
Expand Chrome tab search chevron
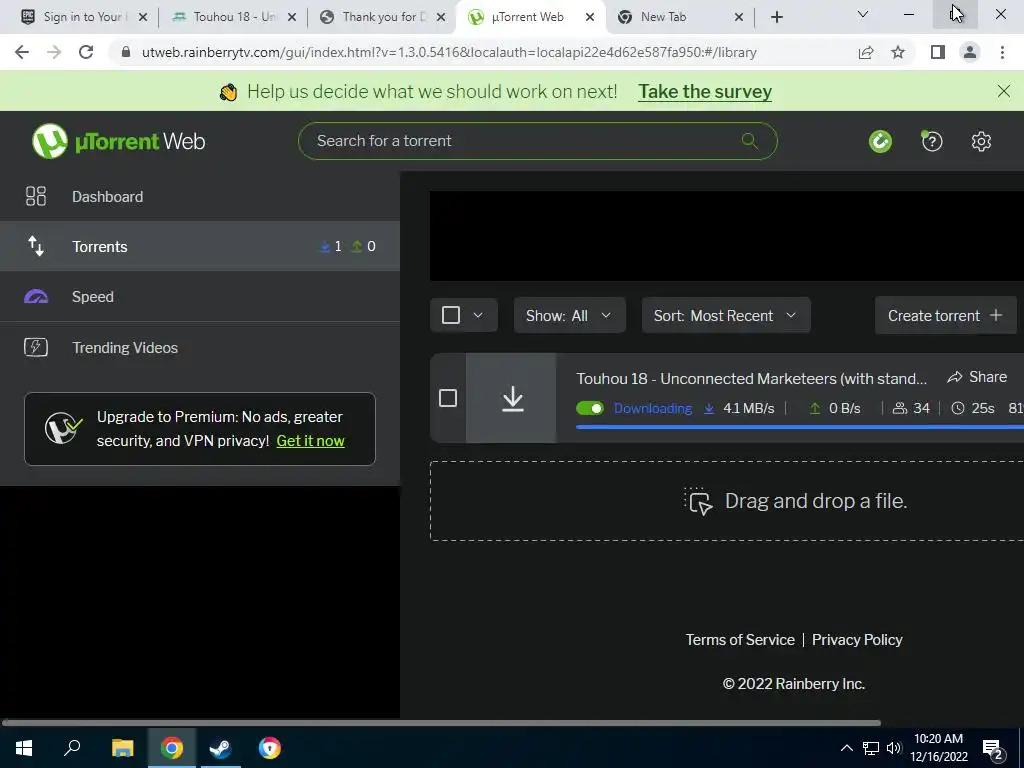click(863, 14)
